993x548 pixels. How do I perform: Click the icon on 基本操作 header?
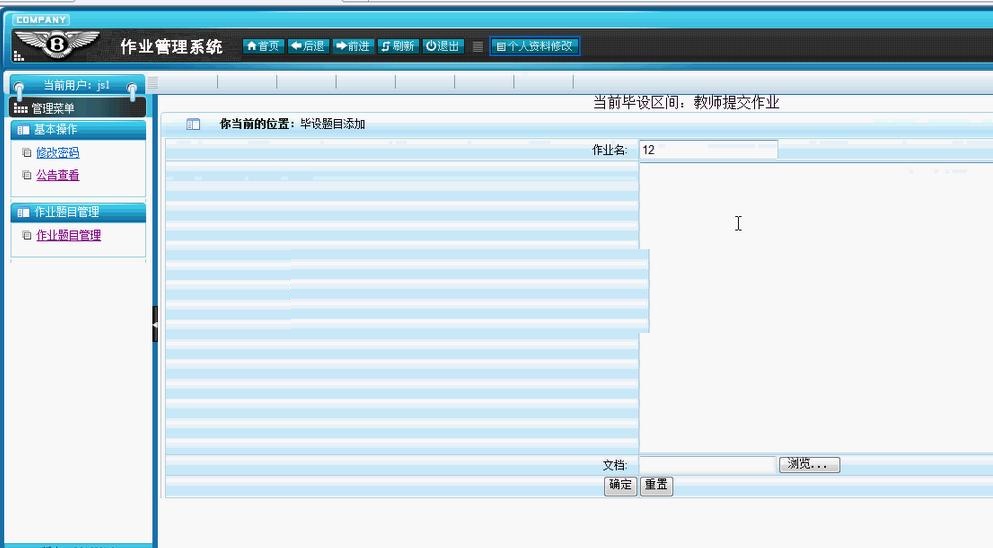pyautogui.click(x=23, y=130)
